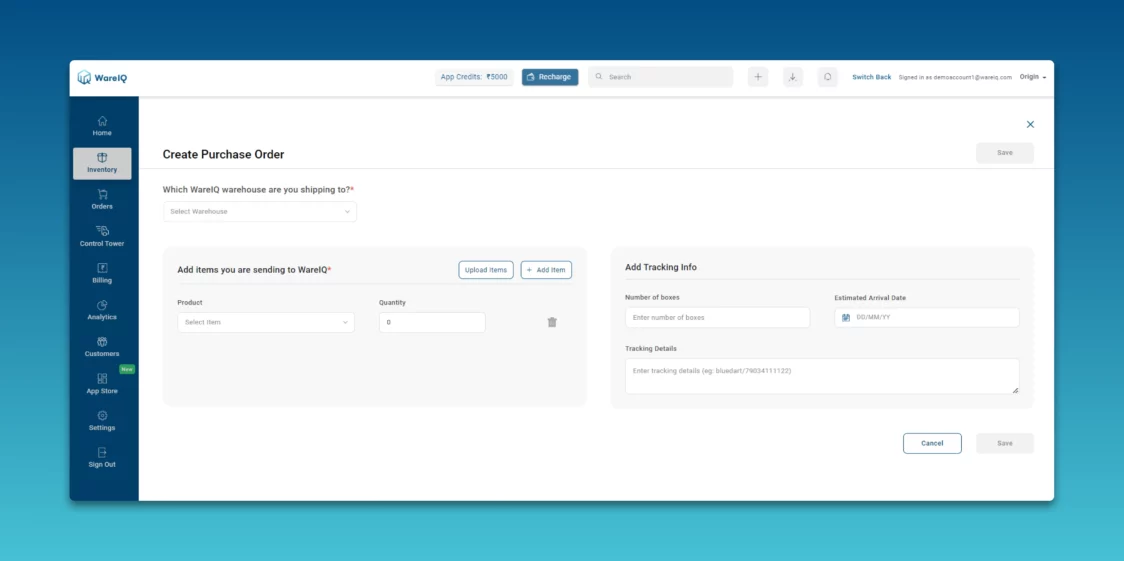
Task: Delete the product row with trash icon
Action: click(552, 322)
